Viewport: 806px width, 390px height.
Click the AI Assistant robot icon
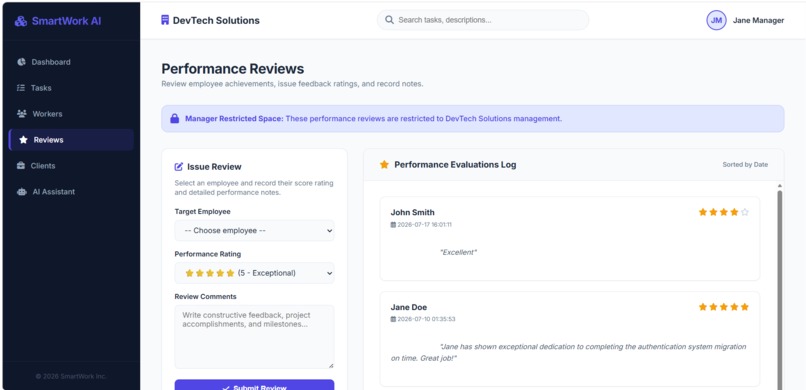[22, 192]
